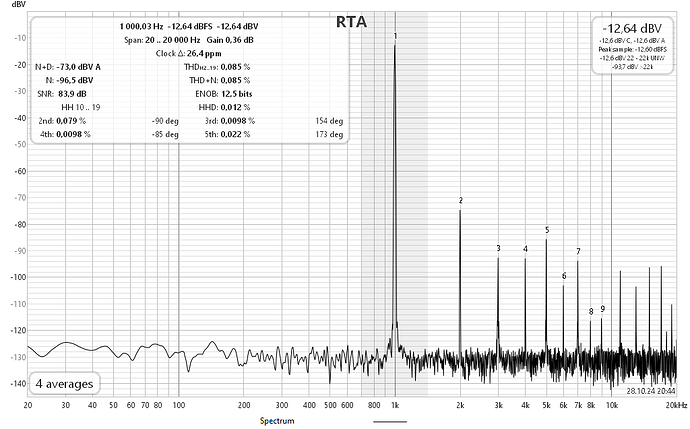The width and height of the screenshot is (690, 429).
Task: Click the large -12,64 dBV level readout
Action: (632, 29)
